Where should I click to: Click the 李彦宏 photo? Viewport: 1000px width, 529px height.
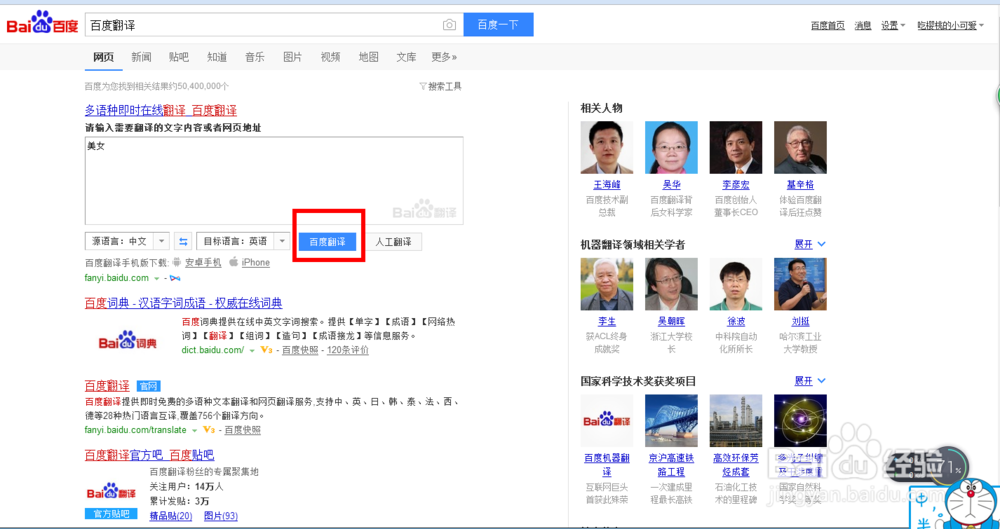[x=735, y=147]
